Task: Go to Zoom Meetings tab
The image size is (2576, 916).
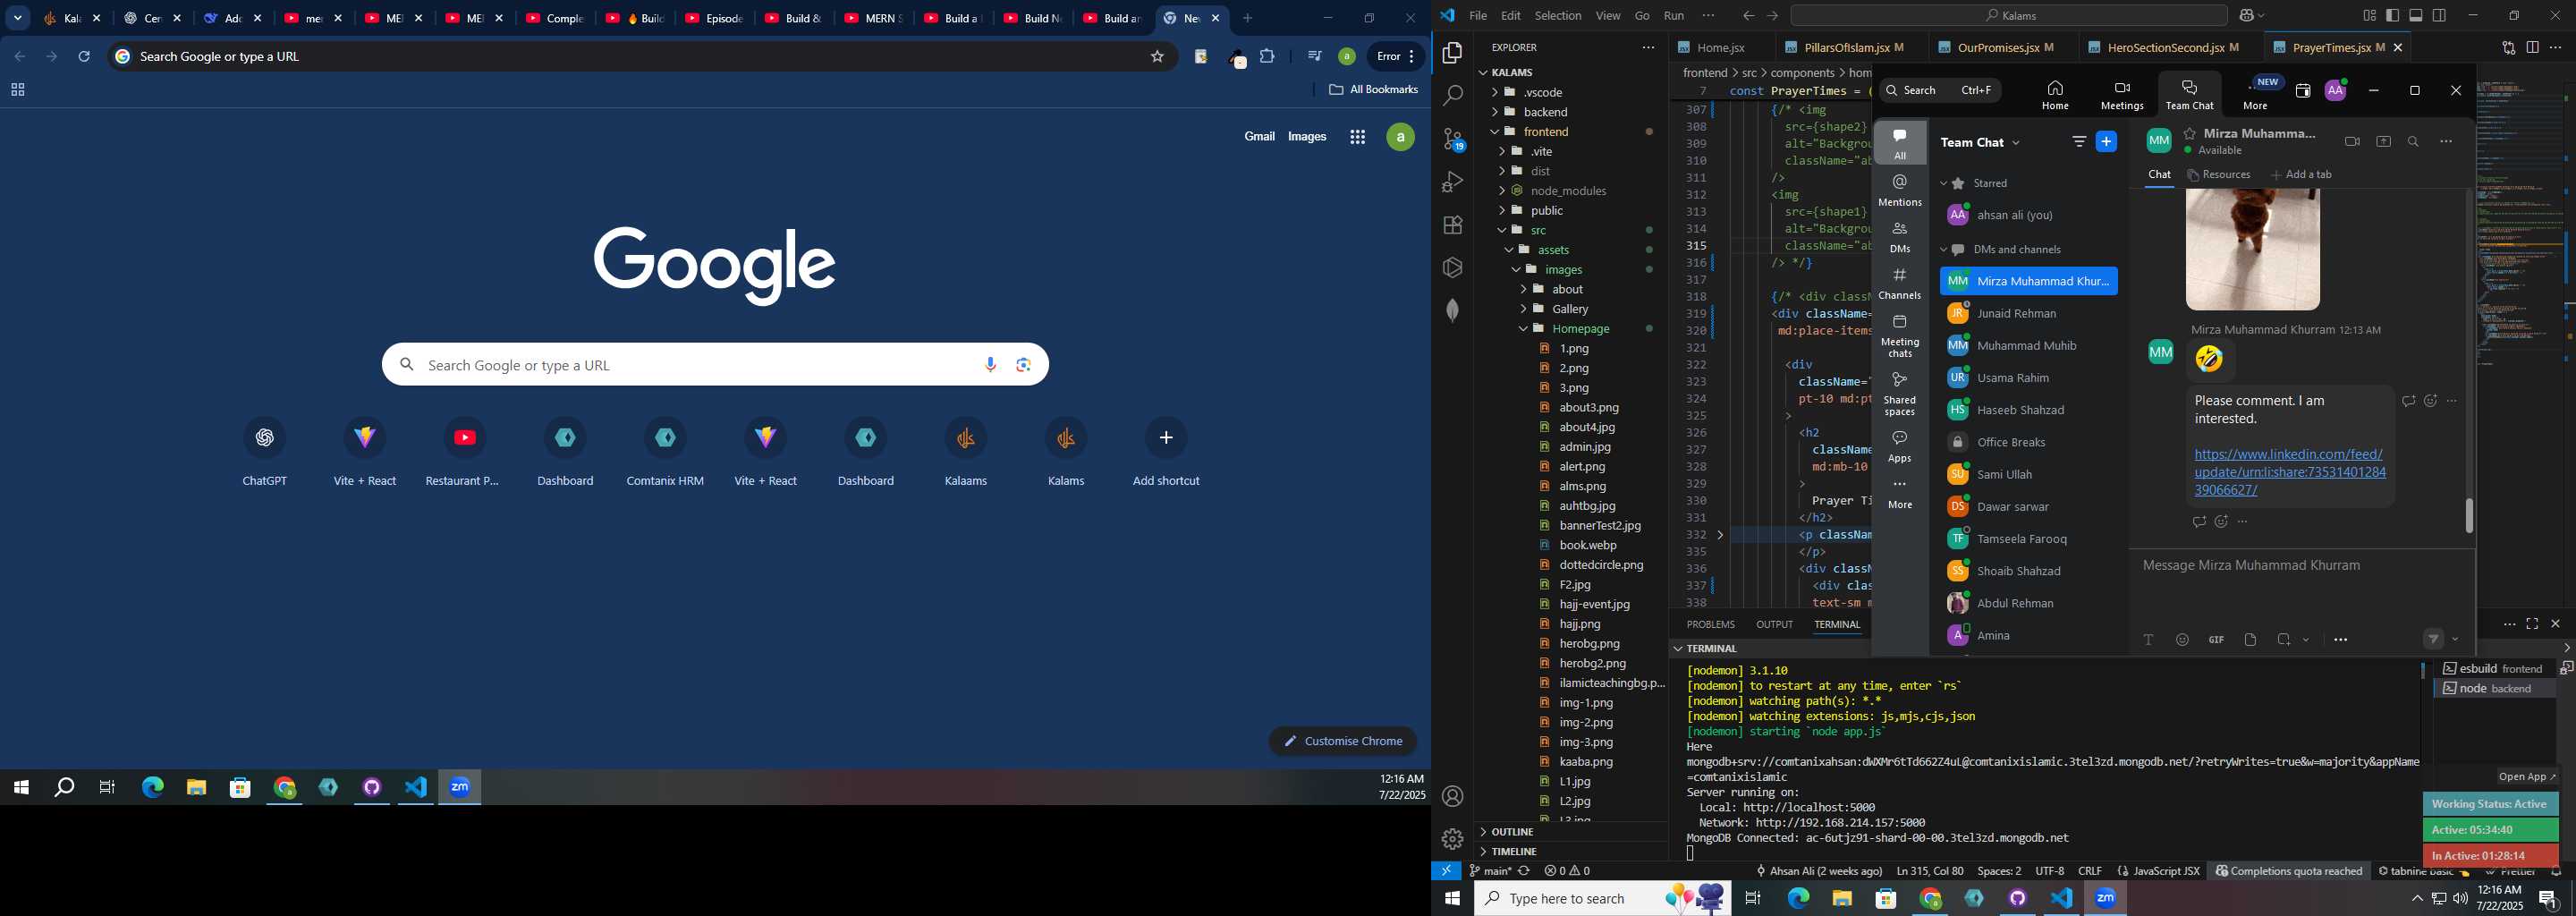Action: click(x=2122, y=95)
